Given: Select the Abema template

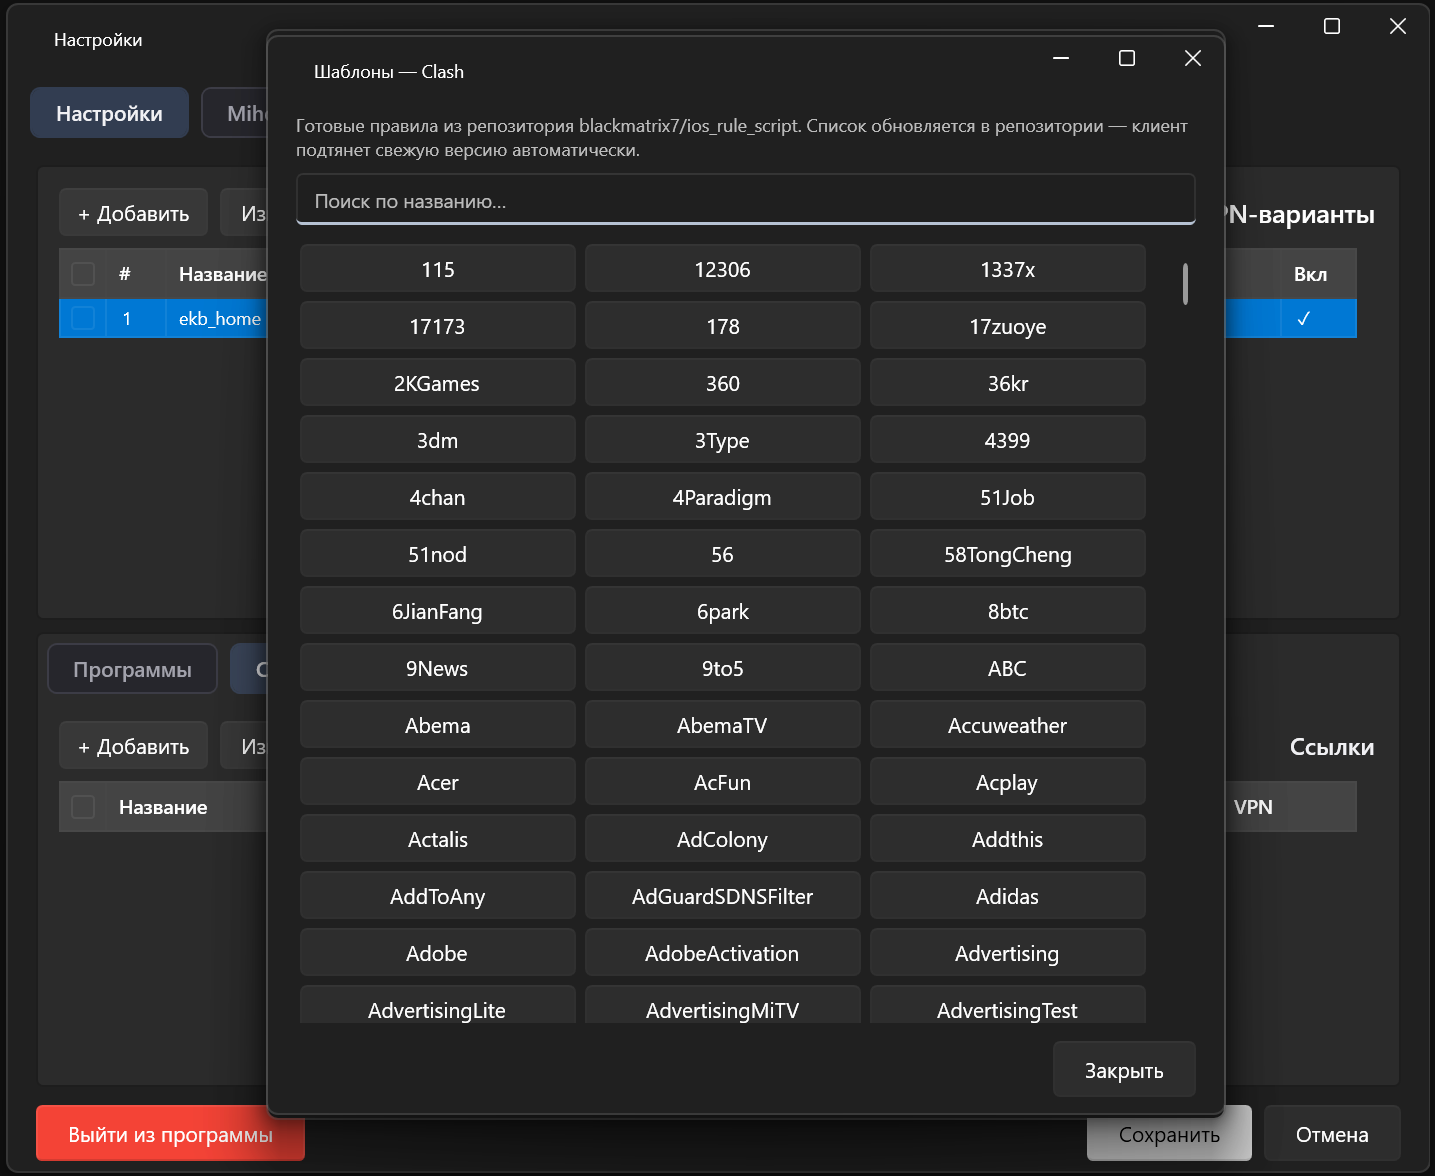Looking at the screenshot, I should click(x=438, y=725).
